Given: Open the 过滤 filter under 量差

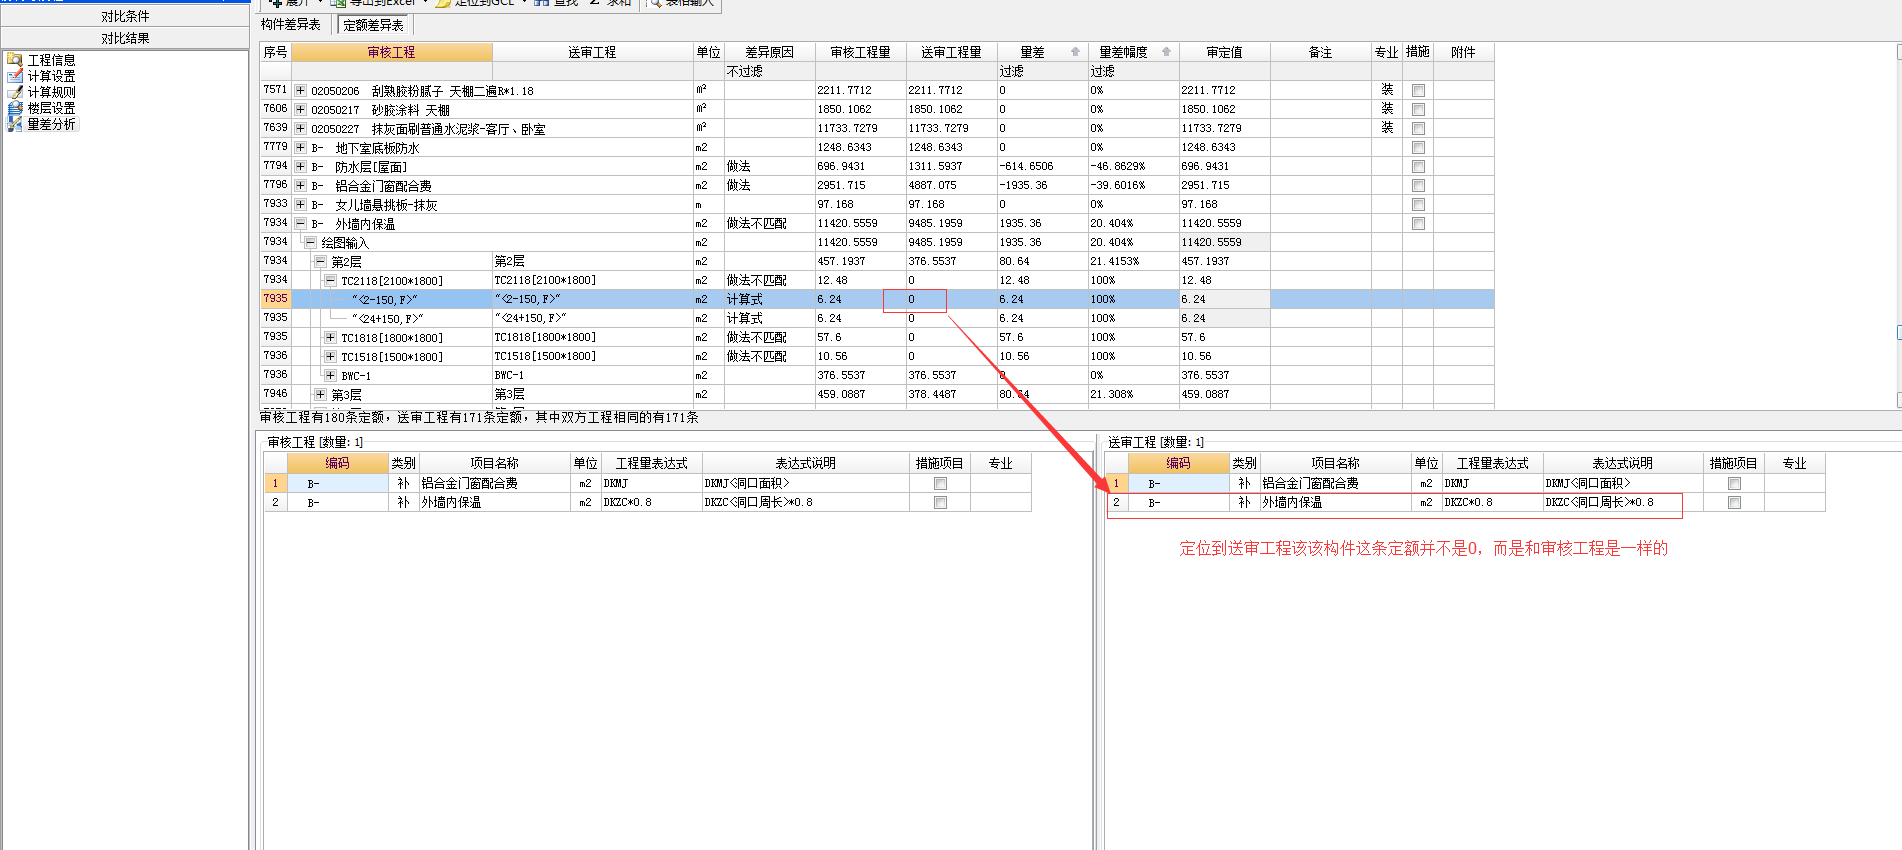Looking at the screenshot, I should (1042, 71).
